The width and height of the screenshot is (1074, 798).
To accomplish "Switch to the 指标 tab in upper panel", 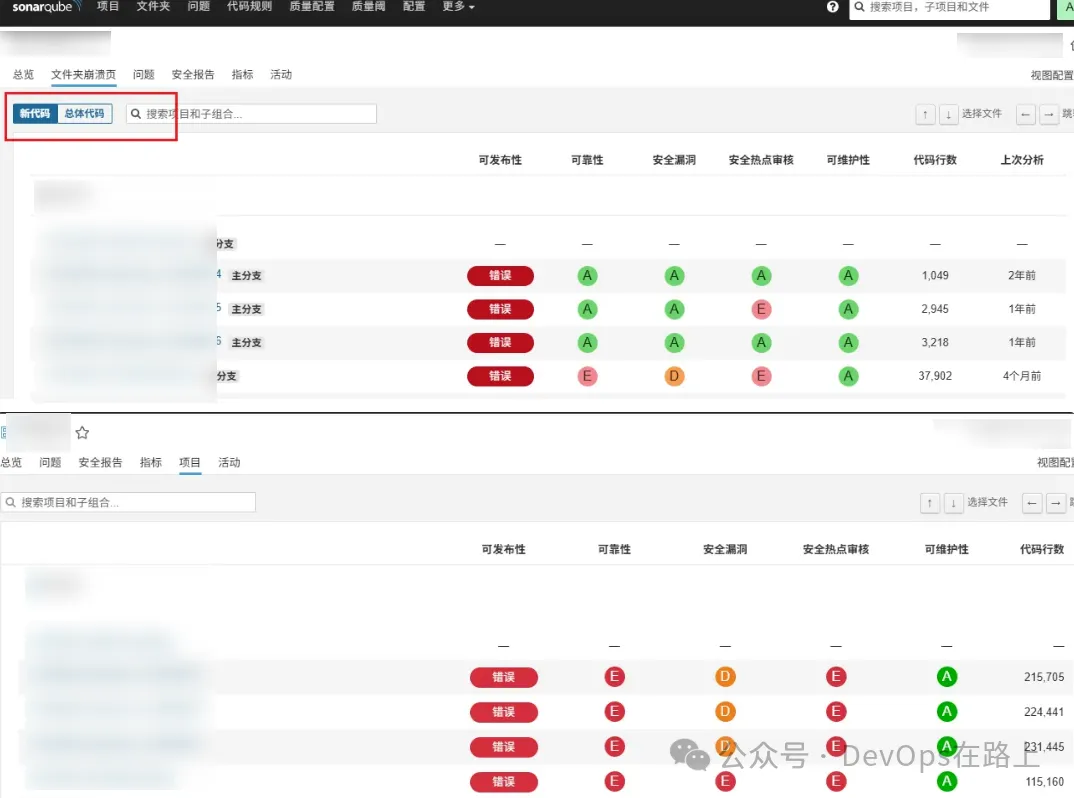I will coord(242,75).
